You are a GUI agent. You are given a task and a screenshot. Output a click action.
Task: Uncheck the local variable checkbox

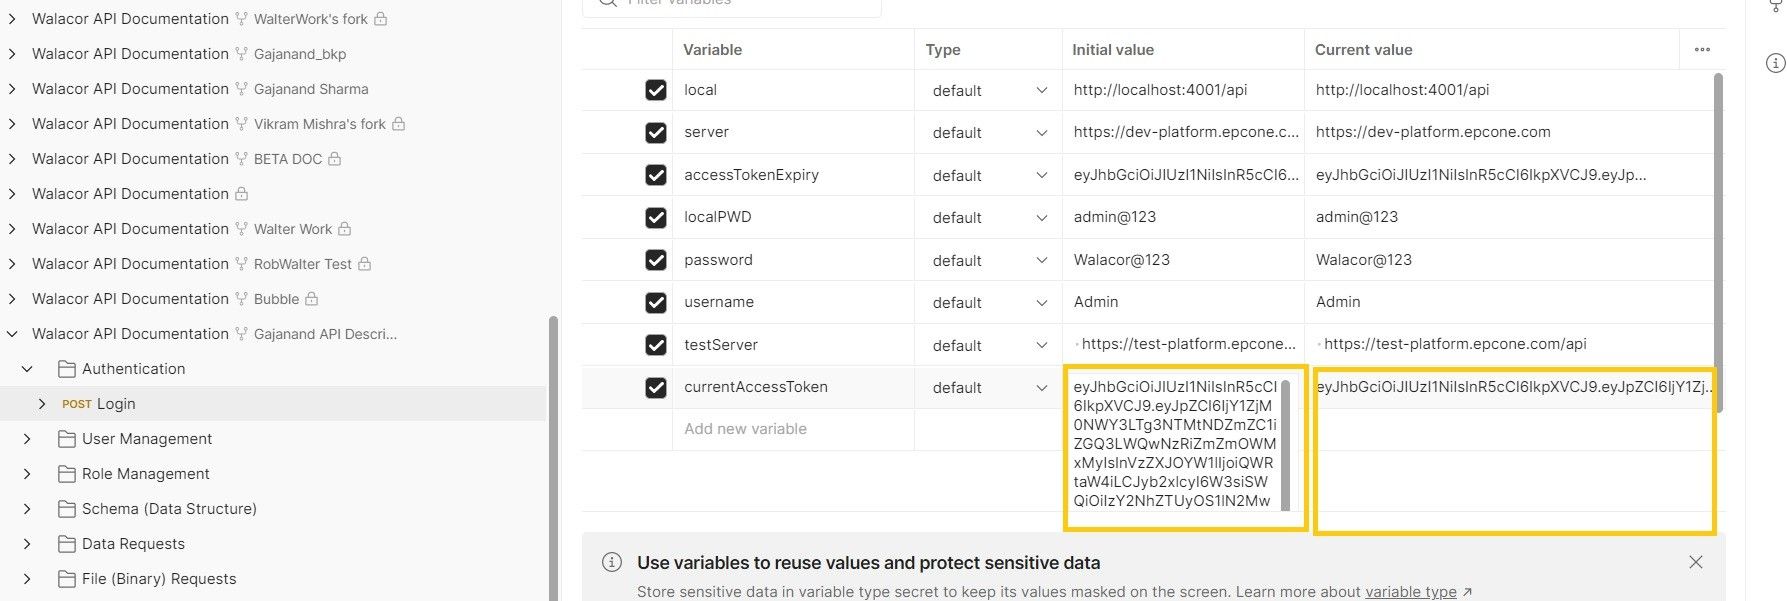(x=655, y=89)
